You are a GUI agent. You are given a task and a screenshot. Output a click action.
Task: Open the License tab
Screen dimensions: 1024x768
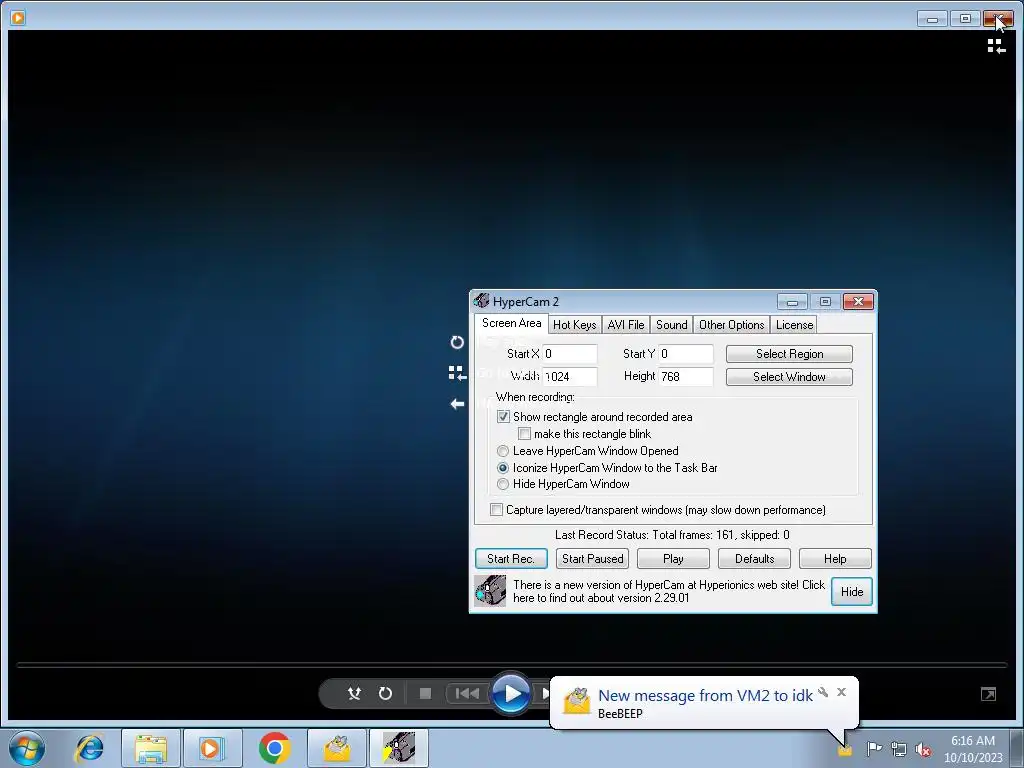point(794,325)
